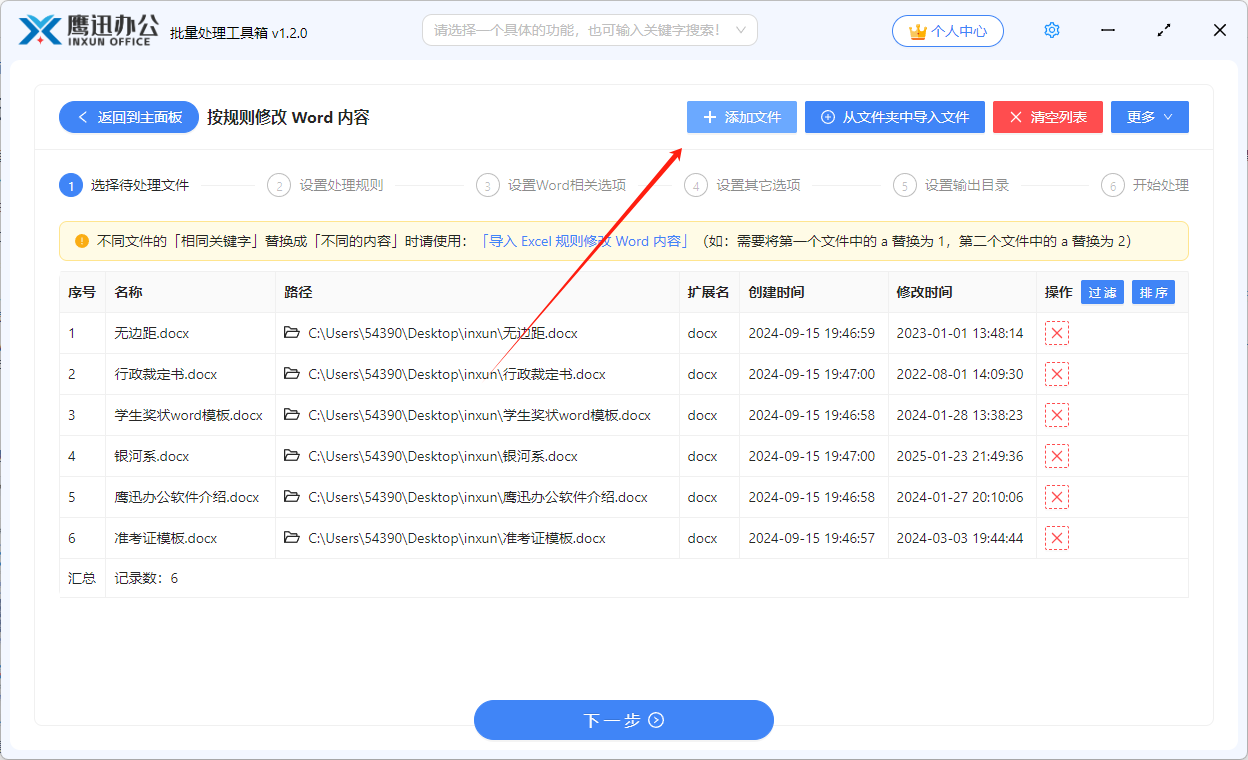This screenshot has width=1248, height=760.
Task: Remove 准考证模板.docx with the X icon
Action: (1057, 538)
